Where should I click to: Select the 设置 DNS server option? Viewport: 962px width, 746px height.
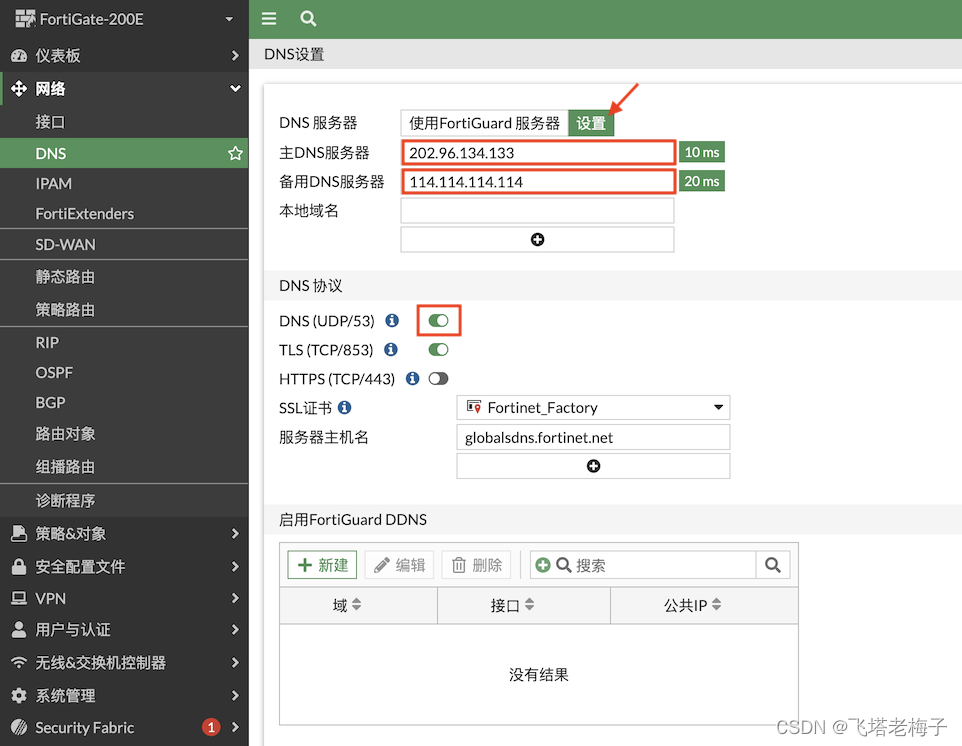point(591,123)
